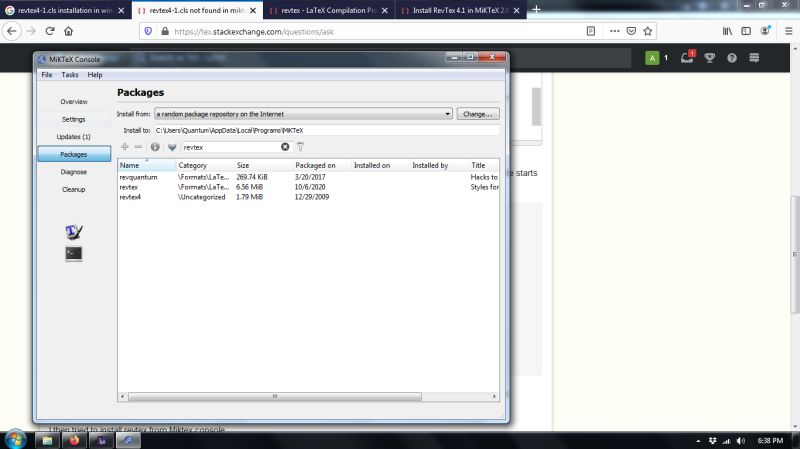
Task: Sort packages by Category column
Action: [205, 165]
